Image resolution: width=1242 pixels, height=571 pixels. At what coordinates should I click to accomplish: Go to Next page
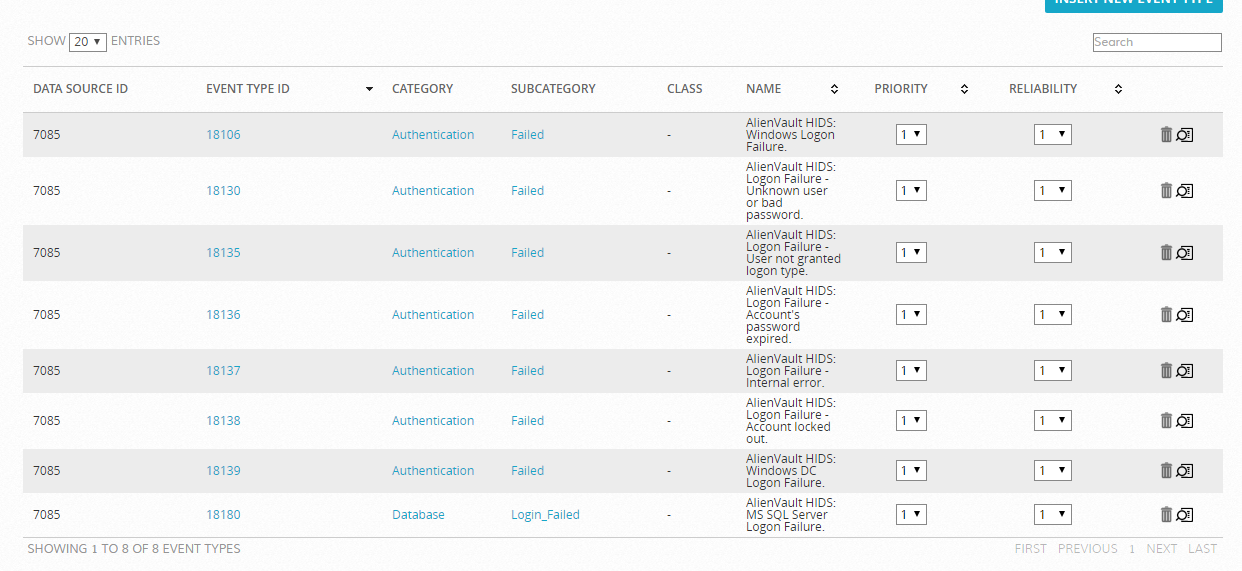pos(1161,548)
